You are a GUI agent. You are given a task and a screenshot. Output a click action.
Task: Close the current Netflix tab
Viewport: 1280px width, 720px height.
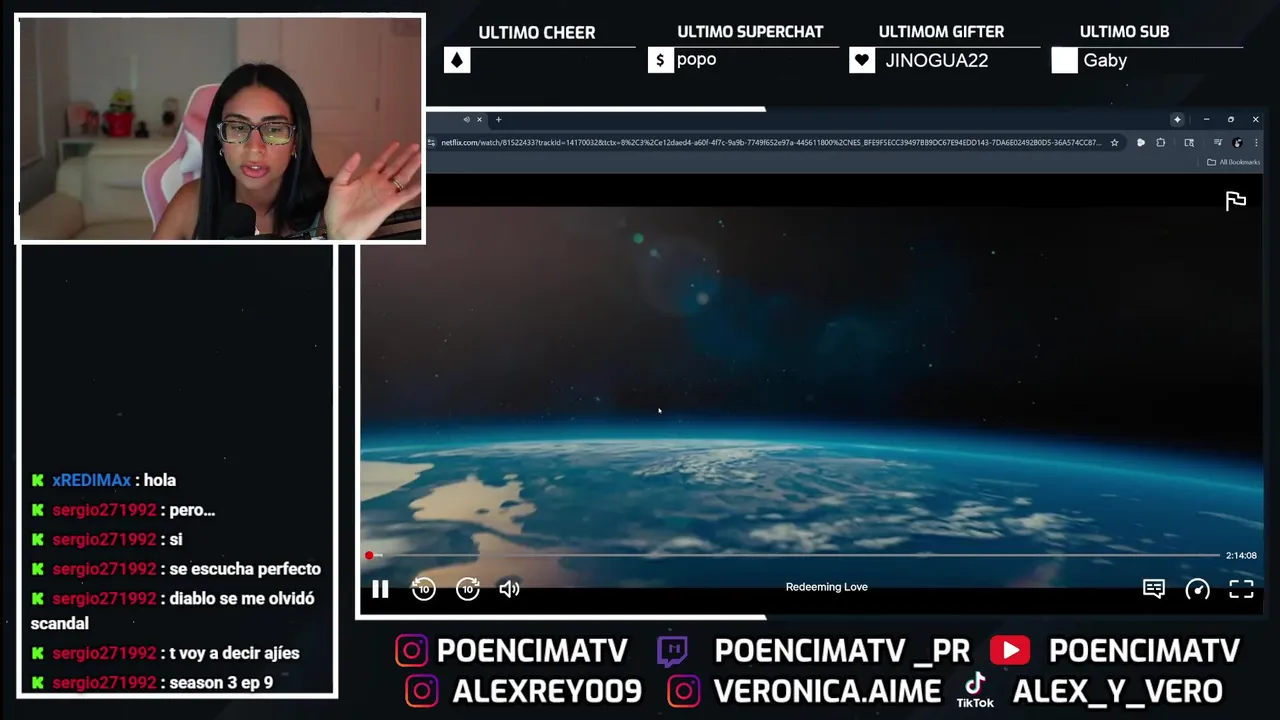coord(479,120)
